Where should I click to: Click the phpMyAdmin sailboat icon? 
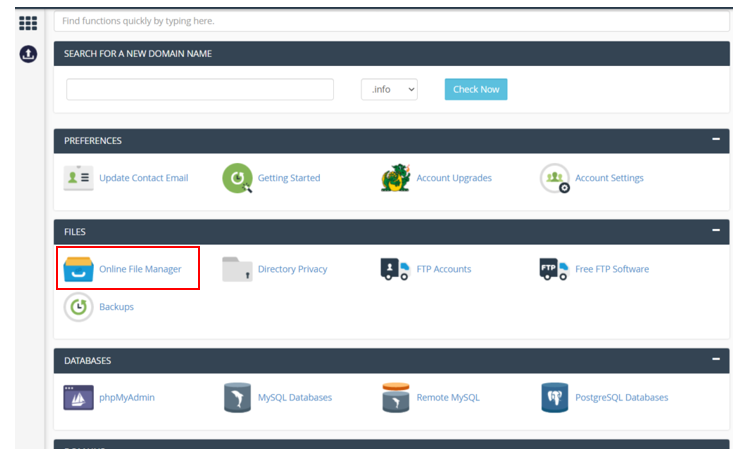78,397
